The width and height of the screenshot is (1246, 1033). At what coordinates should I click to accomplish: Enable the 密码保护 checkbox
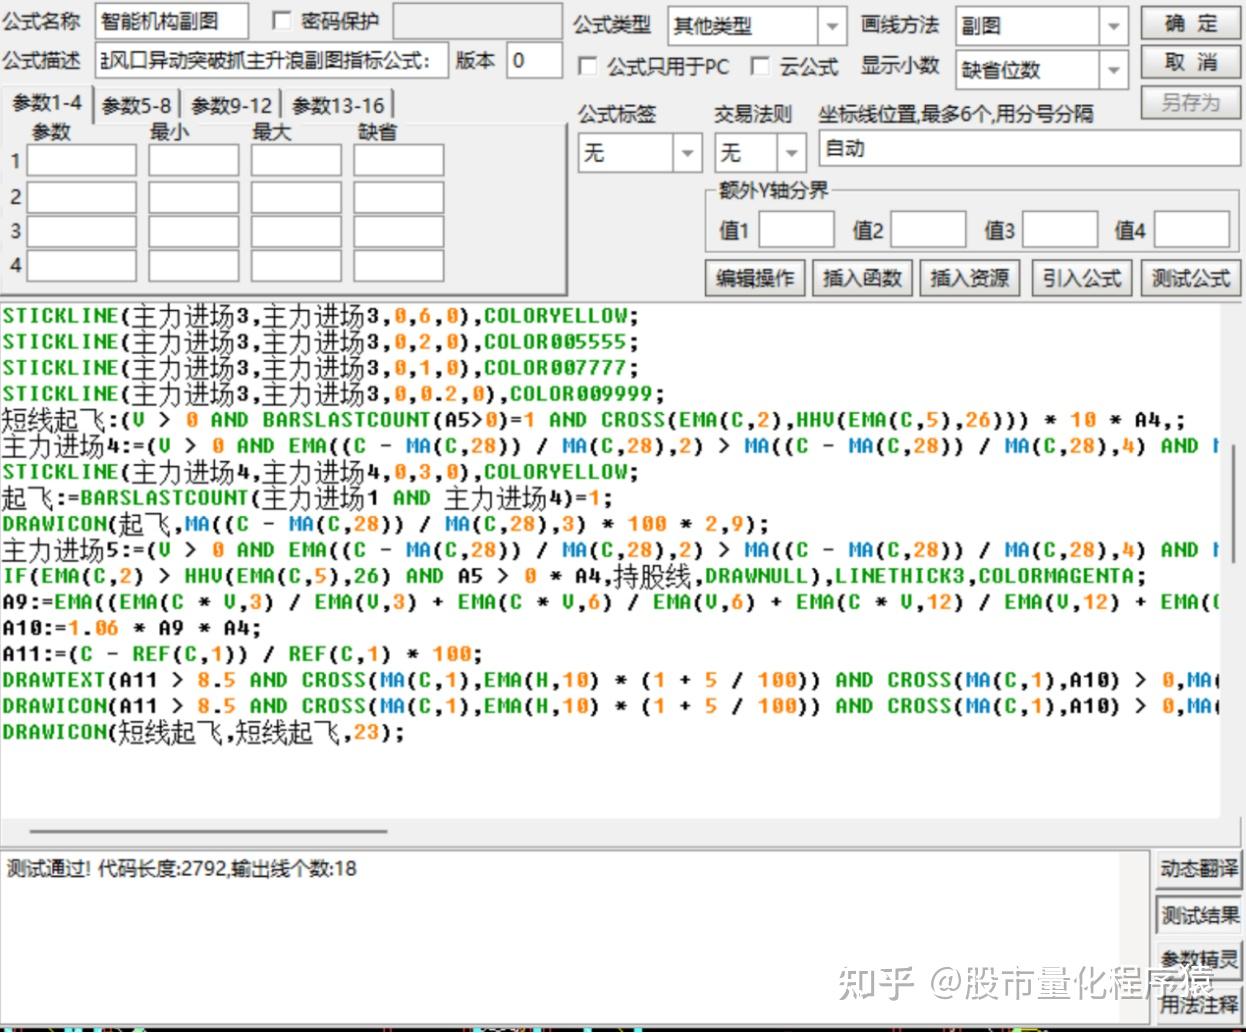(x=281, y=21)
